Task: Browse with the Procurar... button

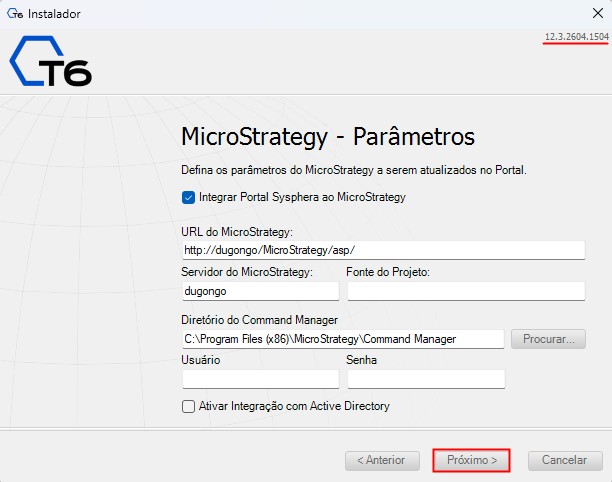Action: coord(548,339)
